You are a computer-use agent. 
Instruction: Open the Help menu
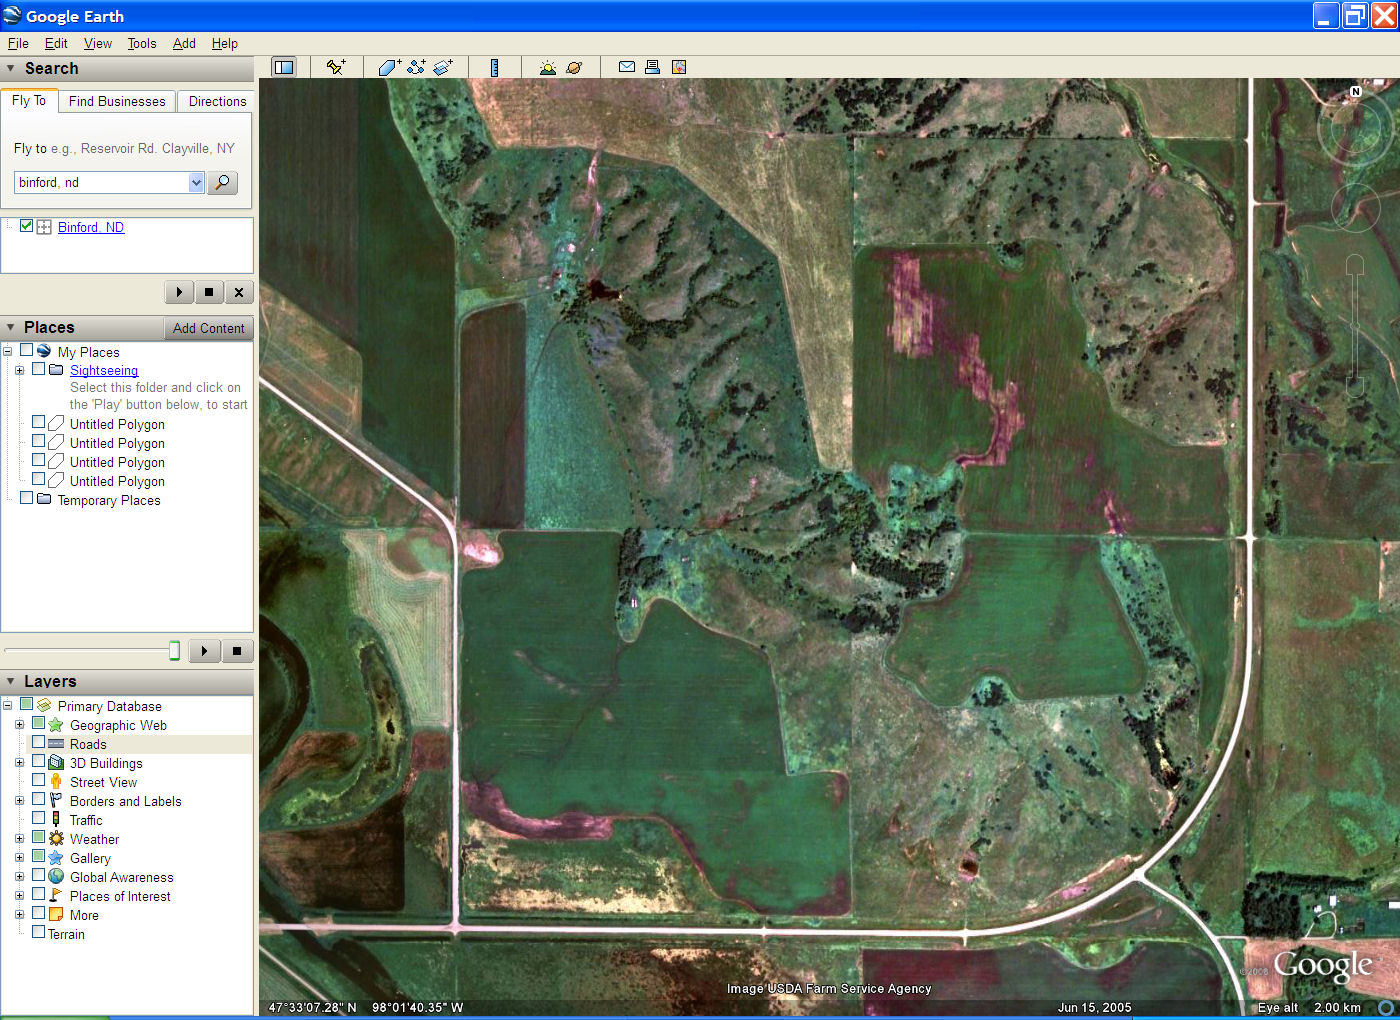coord(225,43)
